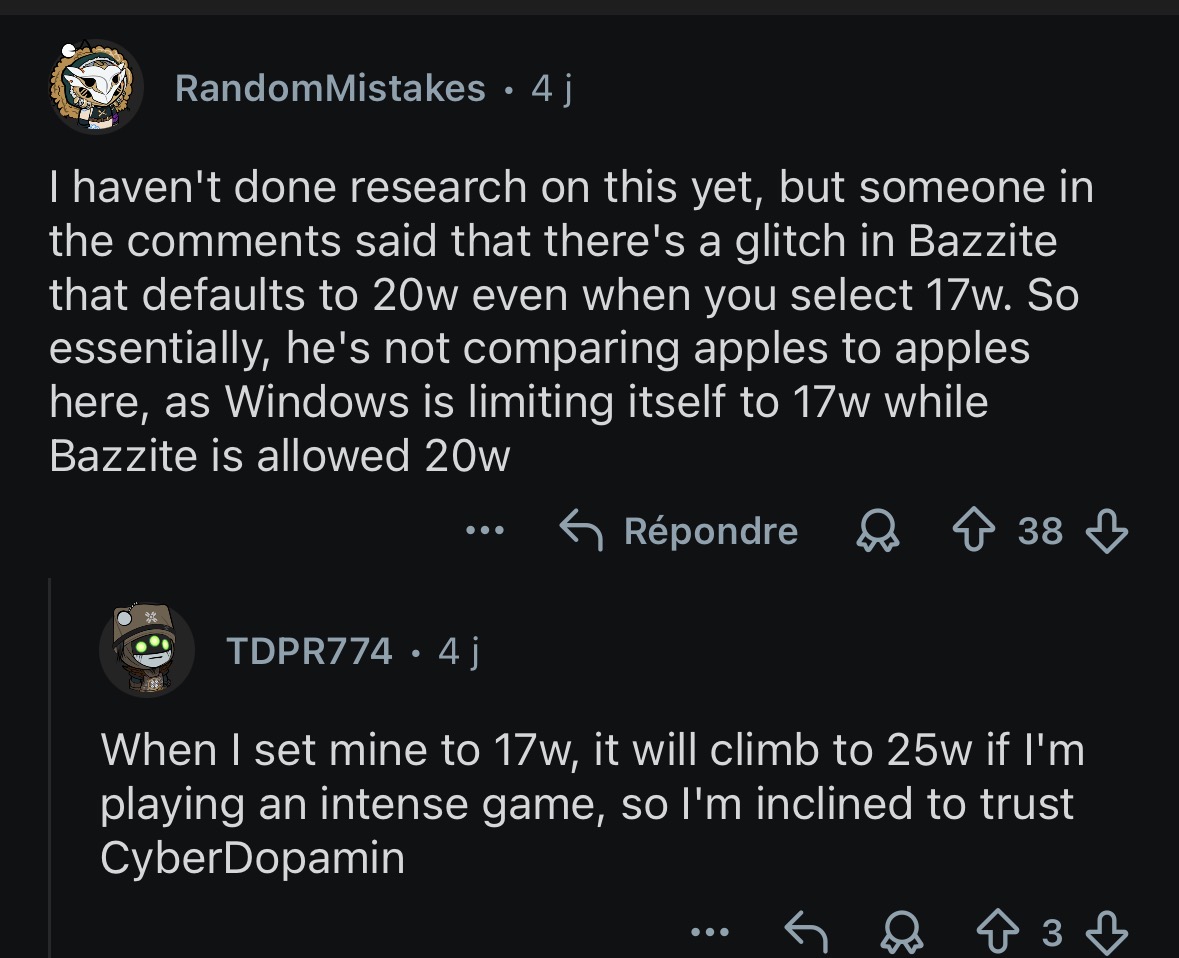This screenshot has height=958, width=1179.
Task: Open more options for TDPR774's reply
Action: point(710,933)
